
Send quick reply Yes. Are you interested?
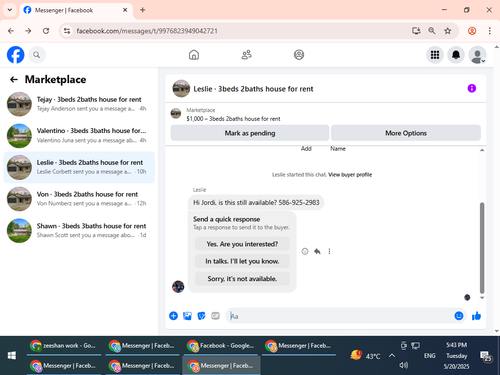(242, 244)
